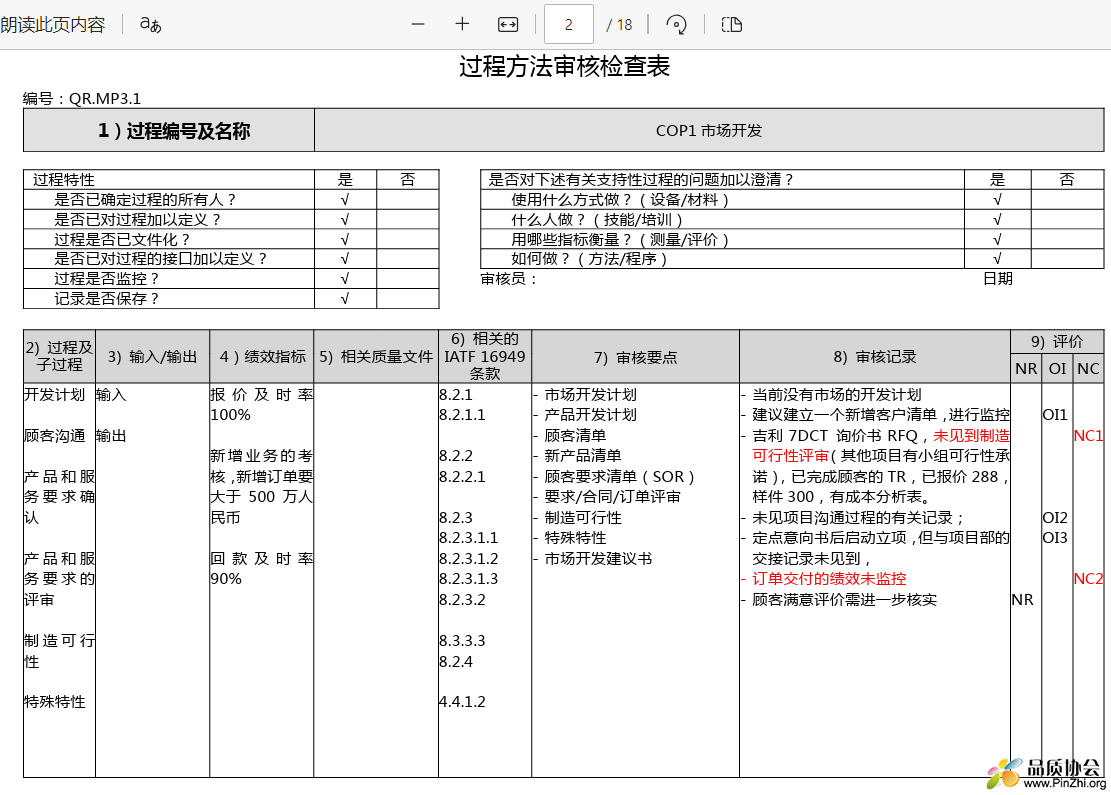Click the row 用哪些指标衡量？（测量/评价）
The image size is (1111, 795).
[792, 239]
